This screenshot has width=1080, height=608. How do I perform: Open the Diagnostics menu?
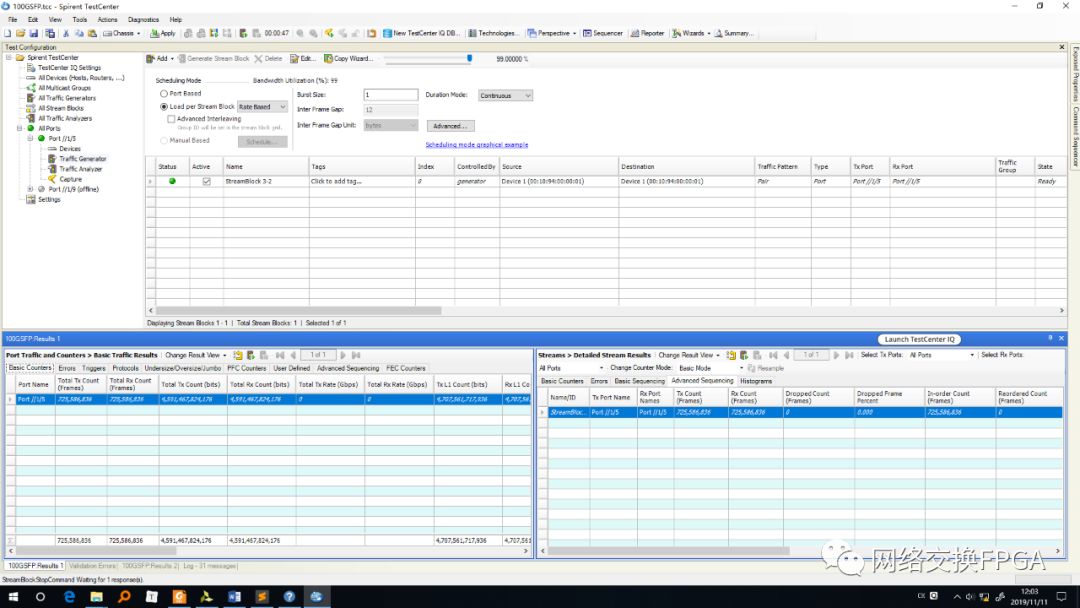[143, 19]
